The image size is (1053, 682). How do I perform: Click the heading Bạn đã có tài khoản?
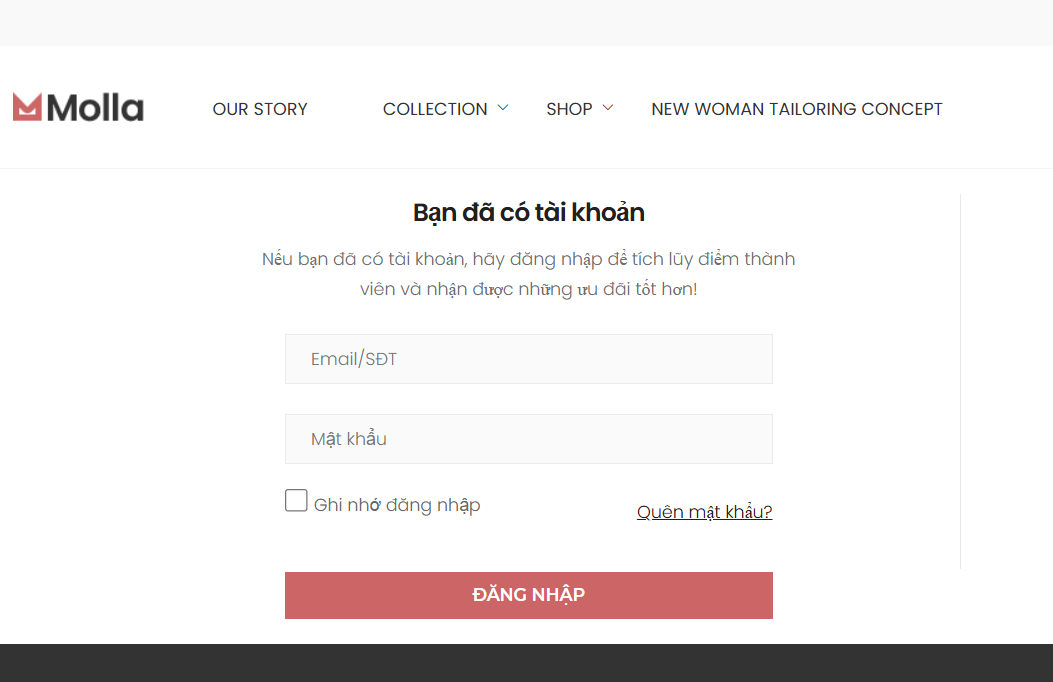click(529, 213)
